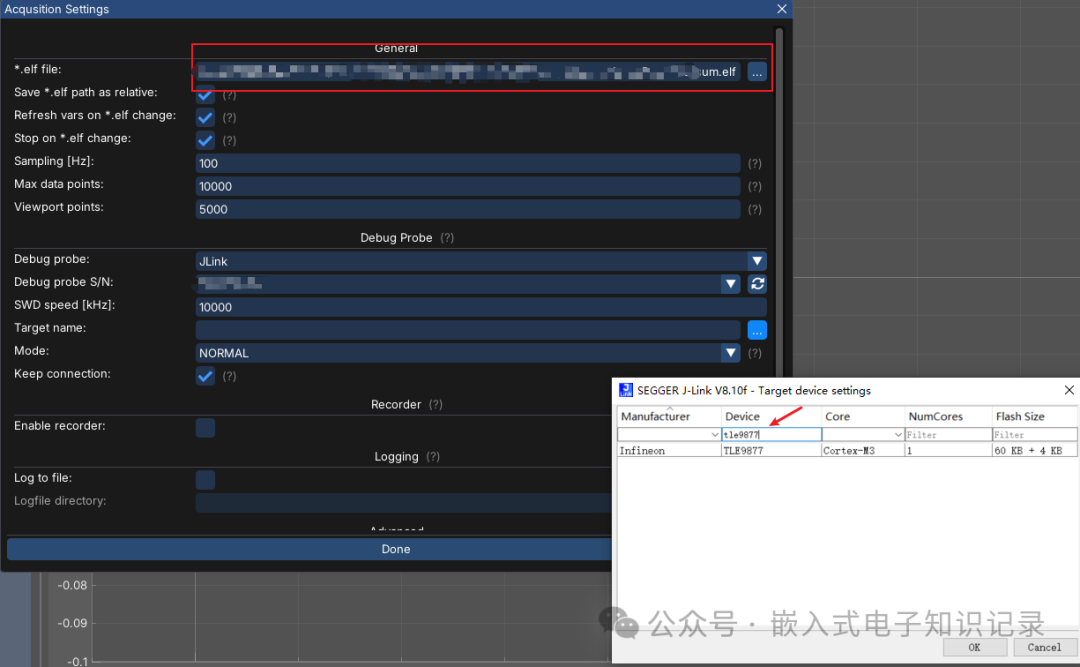Toggle Refresh vars on elf change checkbox

tap(205, 118)
